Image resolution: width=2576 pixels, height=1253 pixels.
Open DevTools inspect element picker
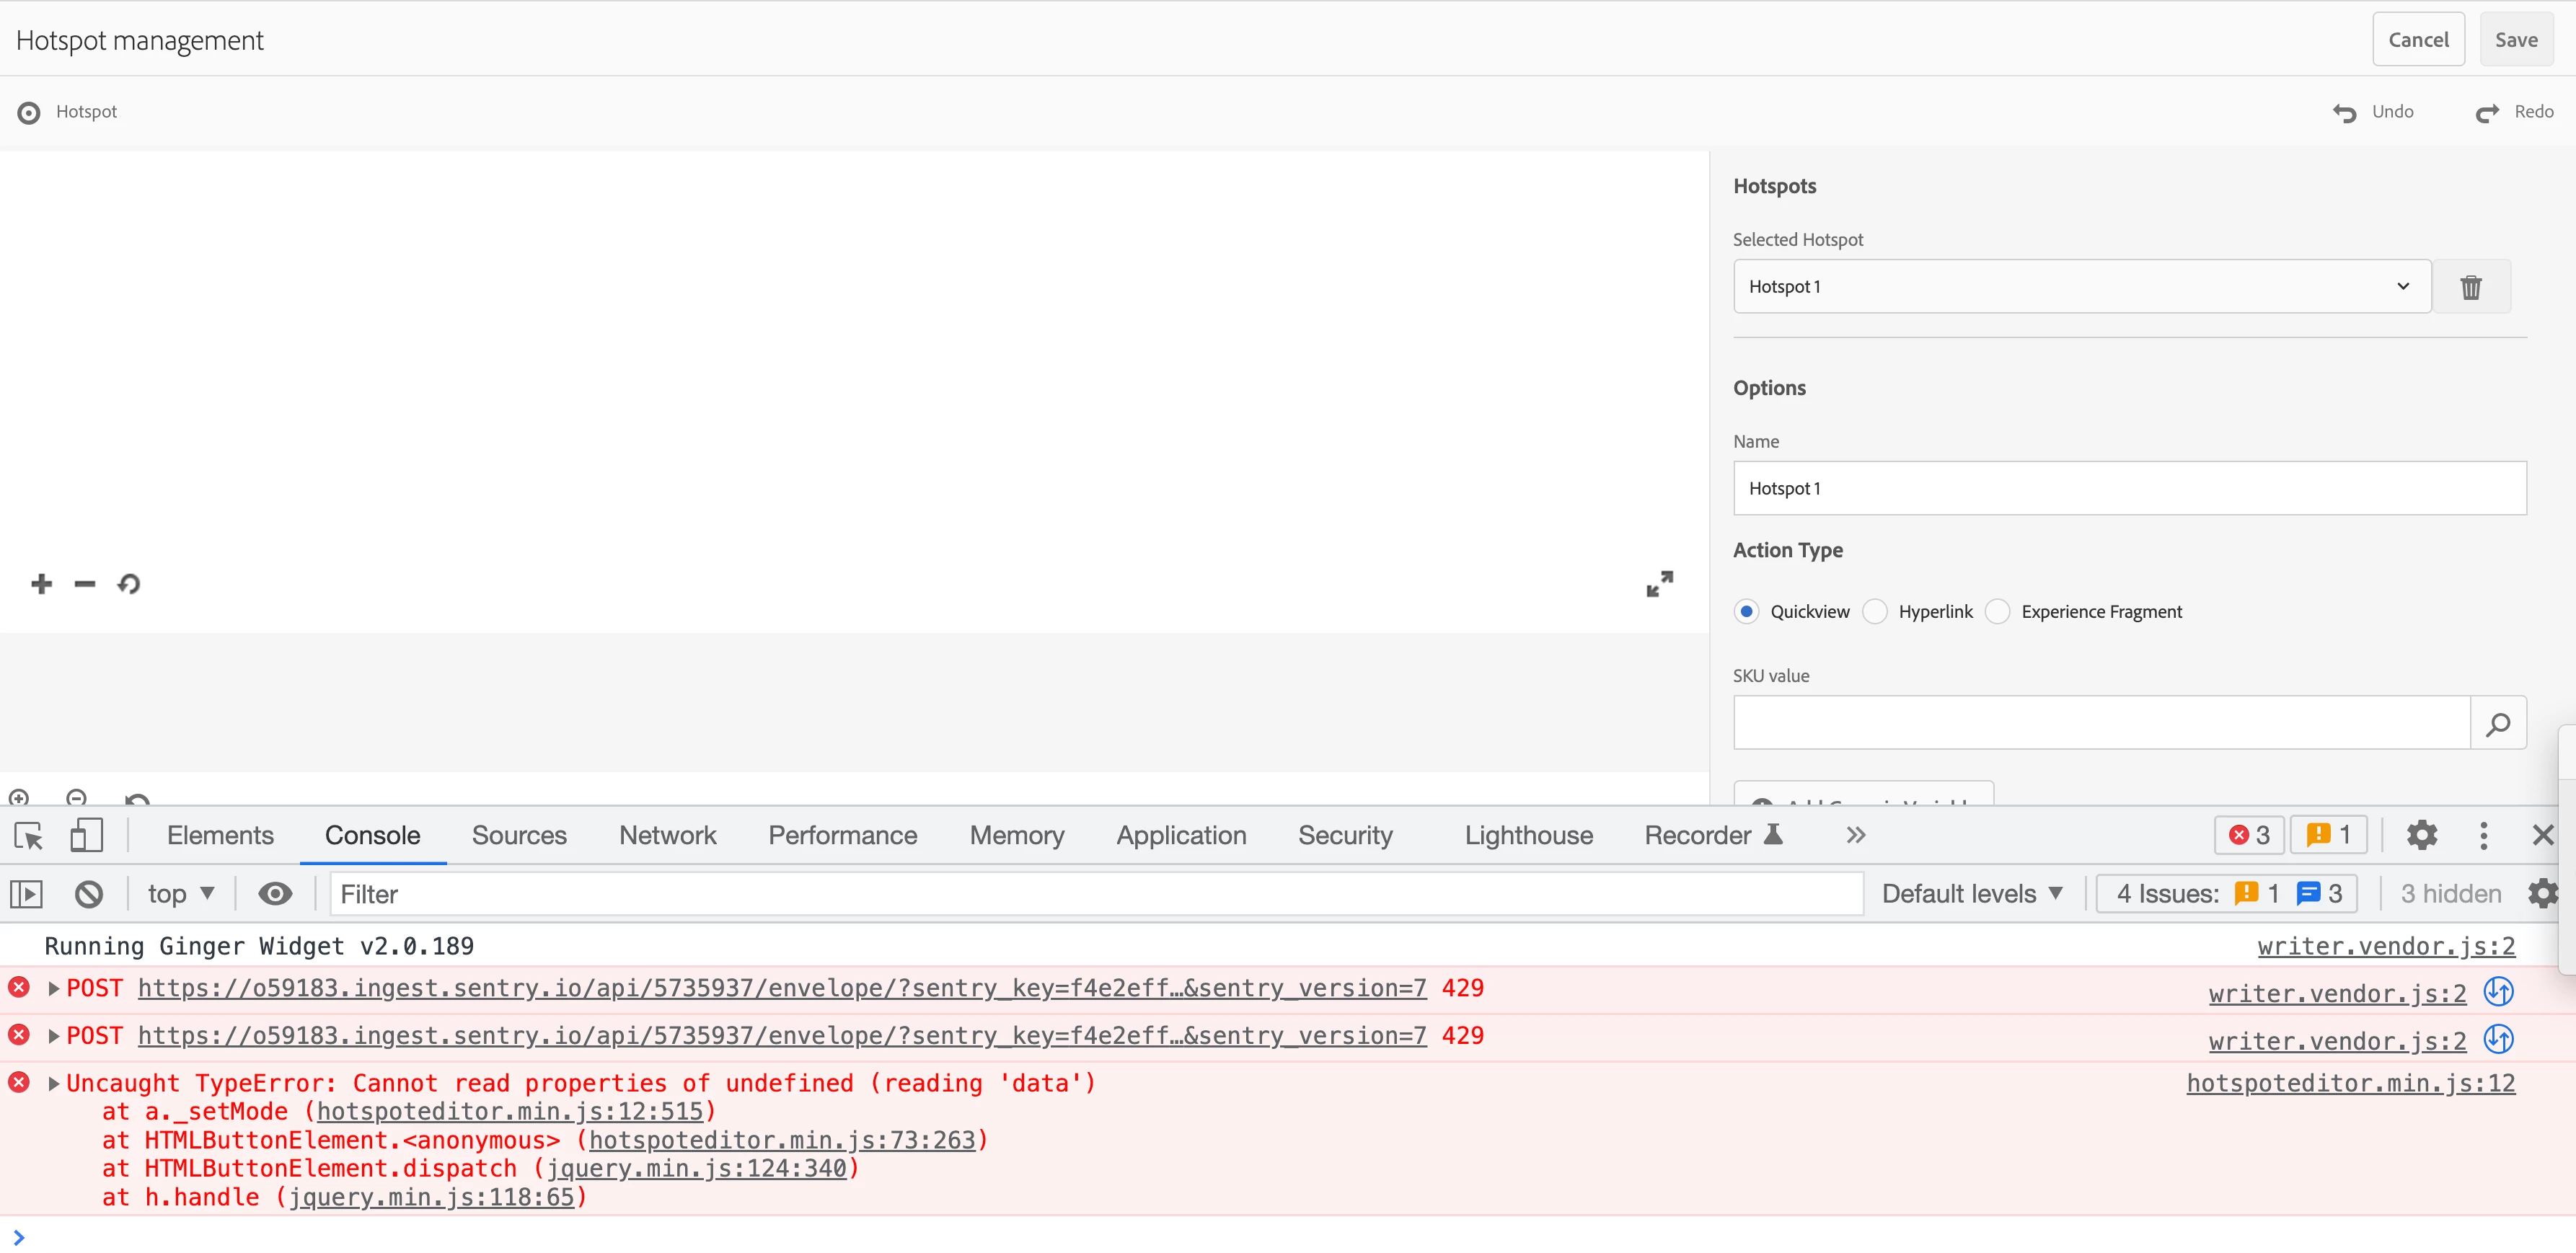point(29,835)
